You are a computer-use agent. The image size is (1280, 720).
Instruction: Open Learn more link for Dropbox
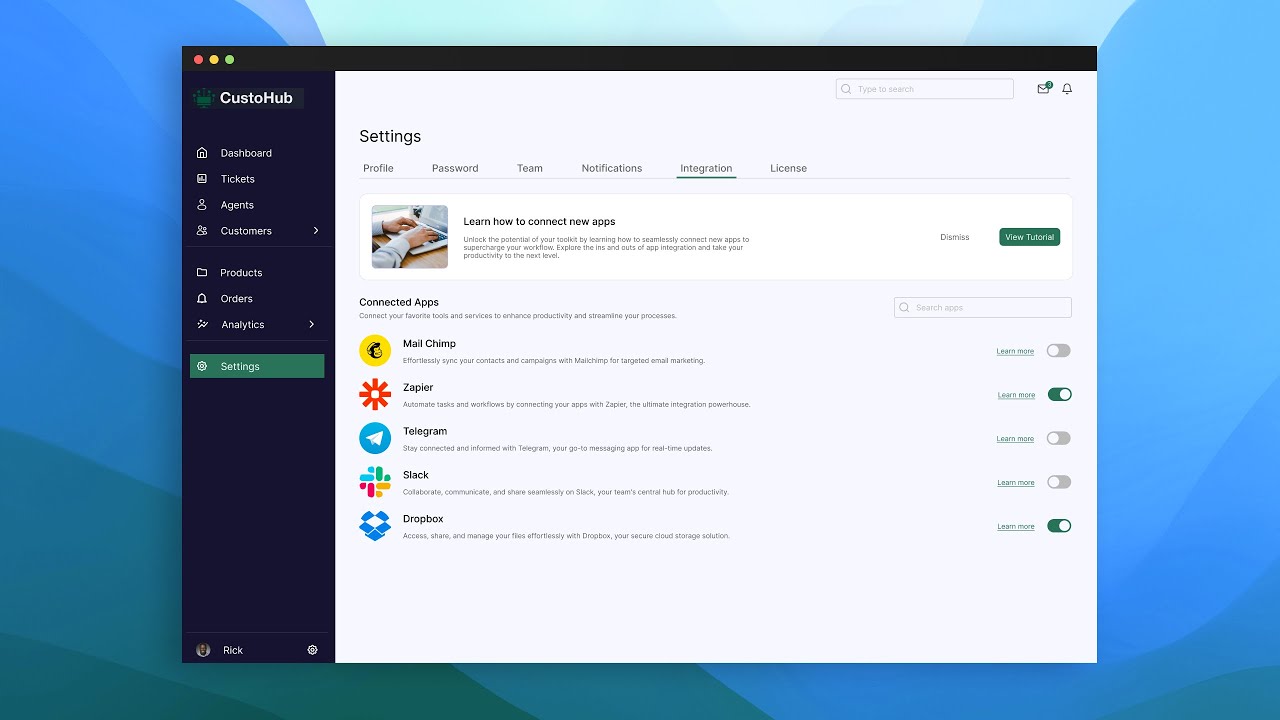[1015, 527]
